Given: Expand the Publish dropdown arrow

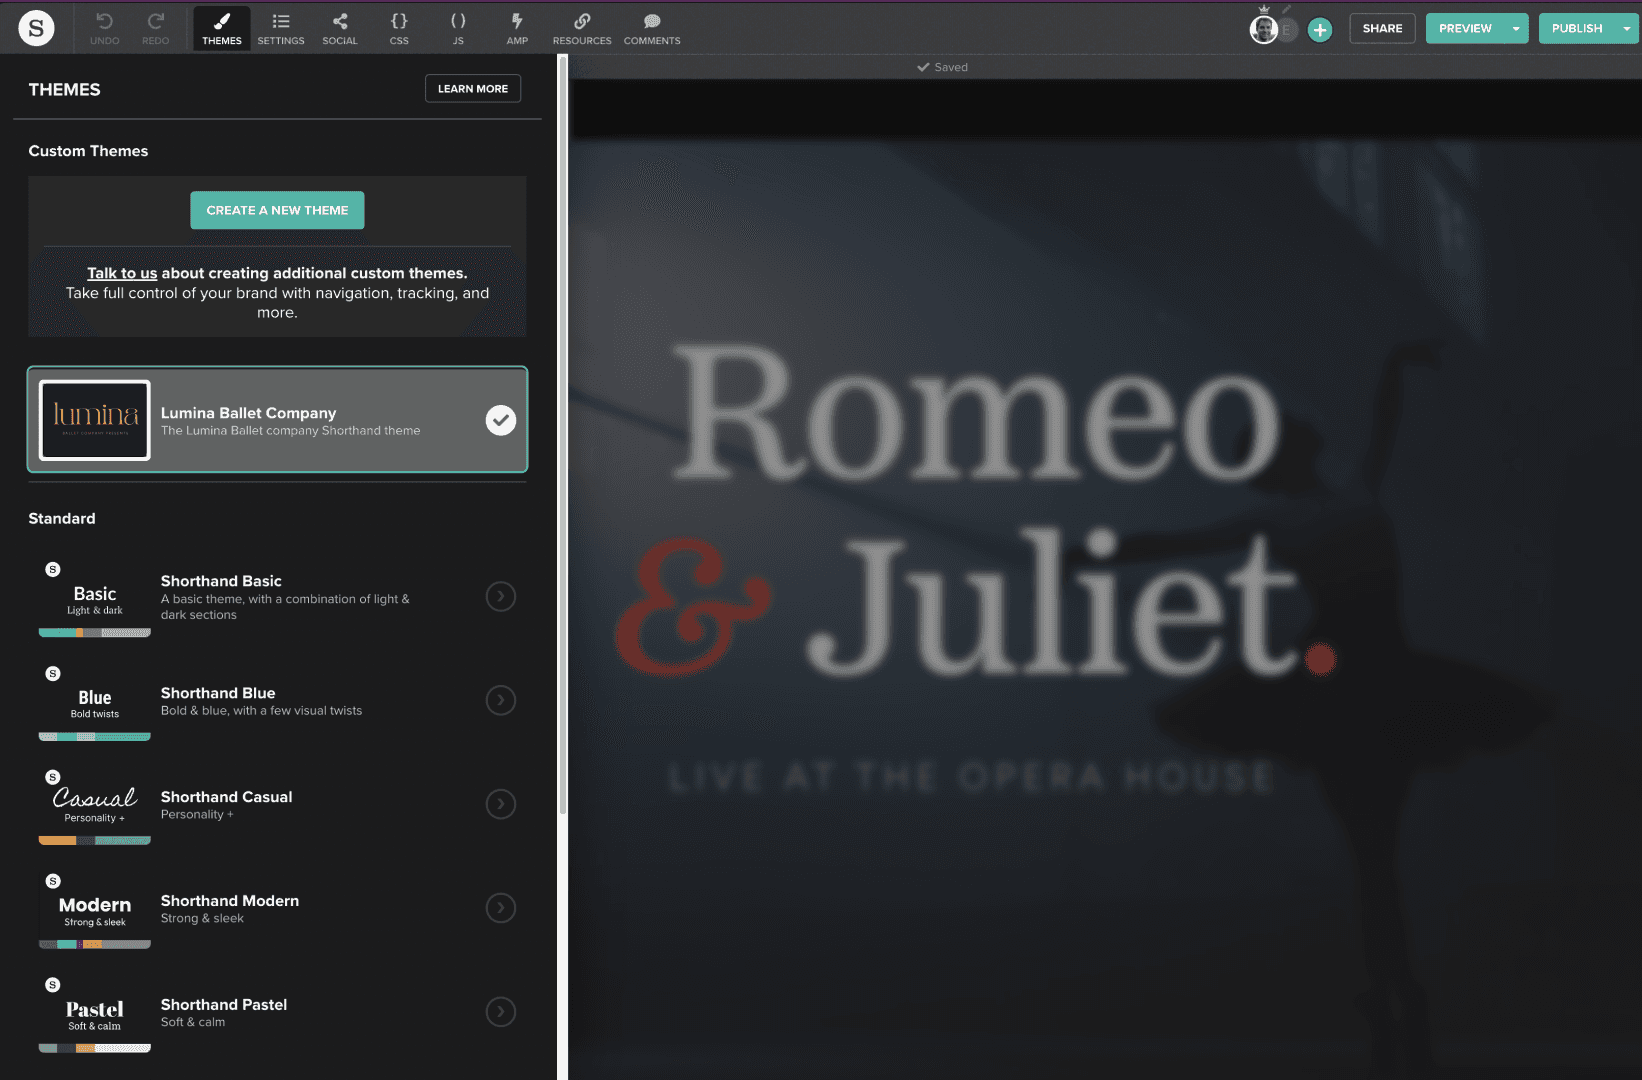Looking at the screenshot, I should click(x=1627, y=28).
